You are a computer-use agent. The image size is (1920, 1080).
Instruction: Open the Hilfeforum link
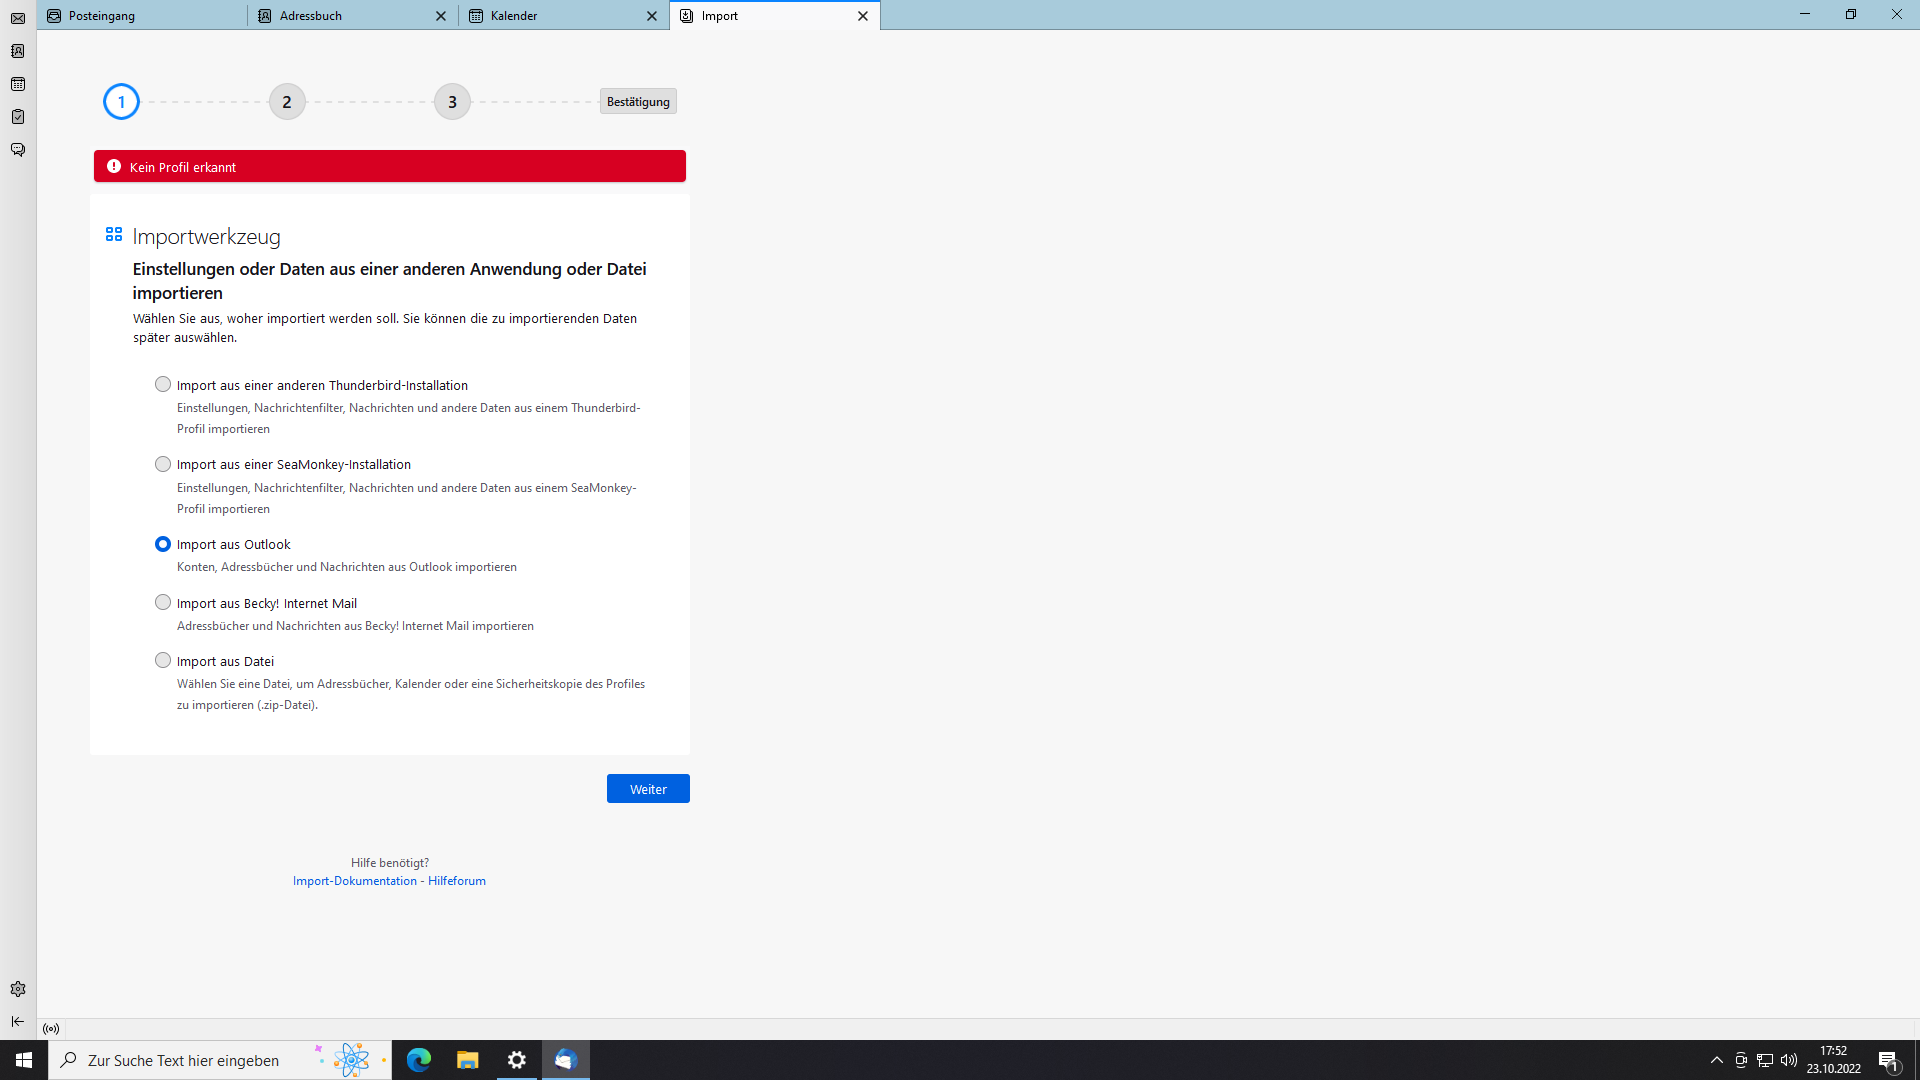pyautogui.click(x=457, y=881)
